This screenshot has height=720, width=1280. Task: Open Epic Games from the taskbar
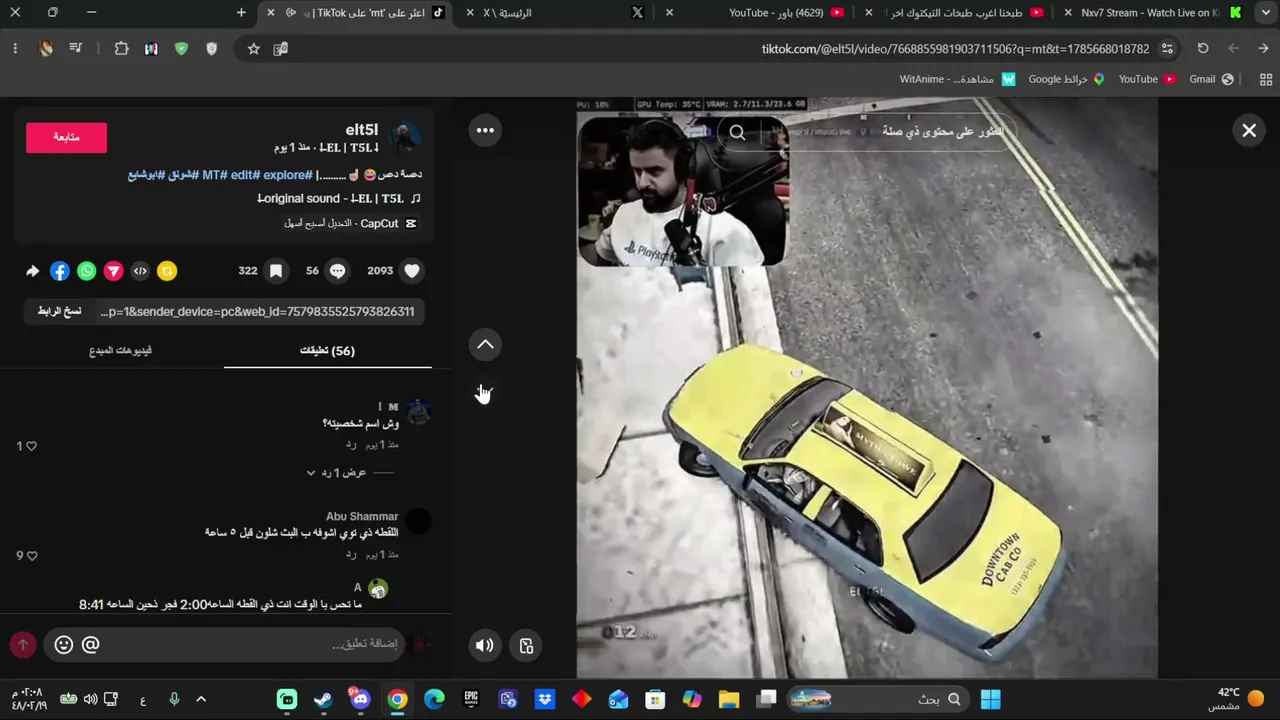tap(471, 699)
